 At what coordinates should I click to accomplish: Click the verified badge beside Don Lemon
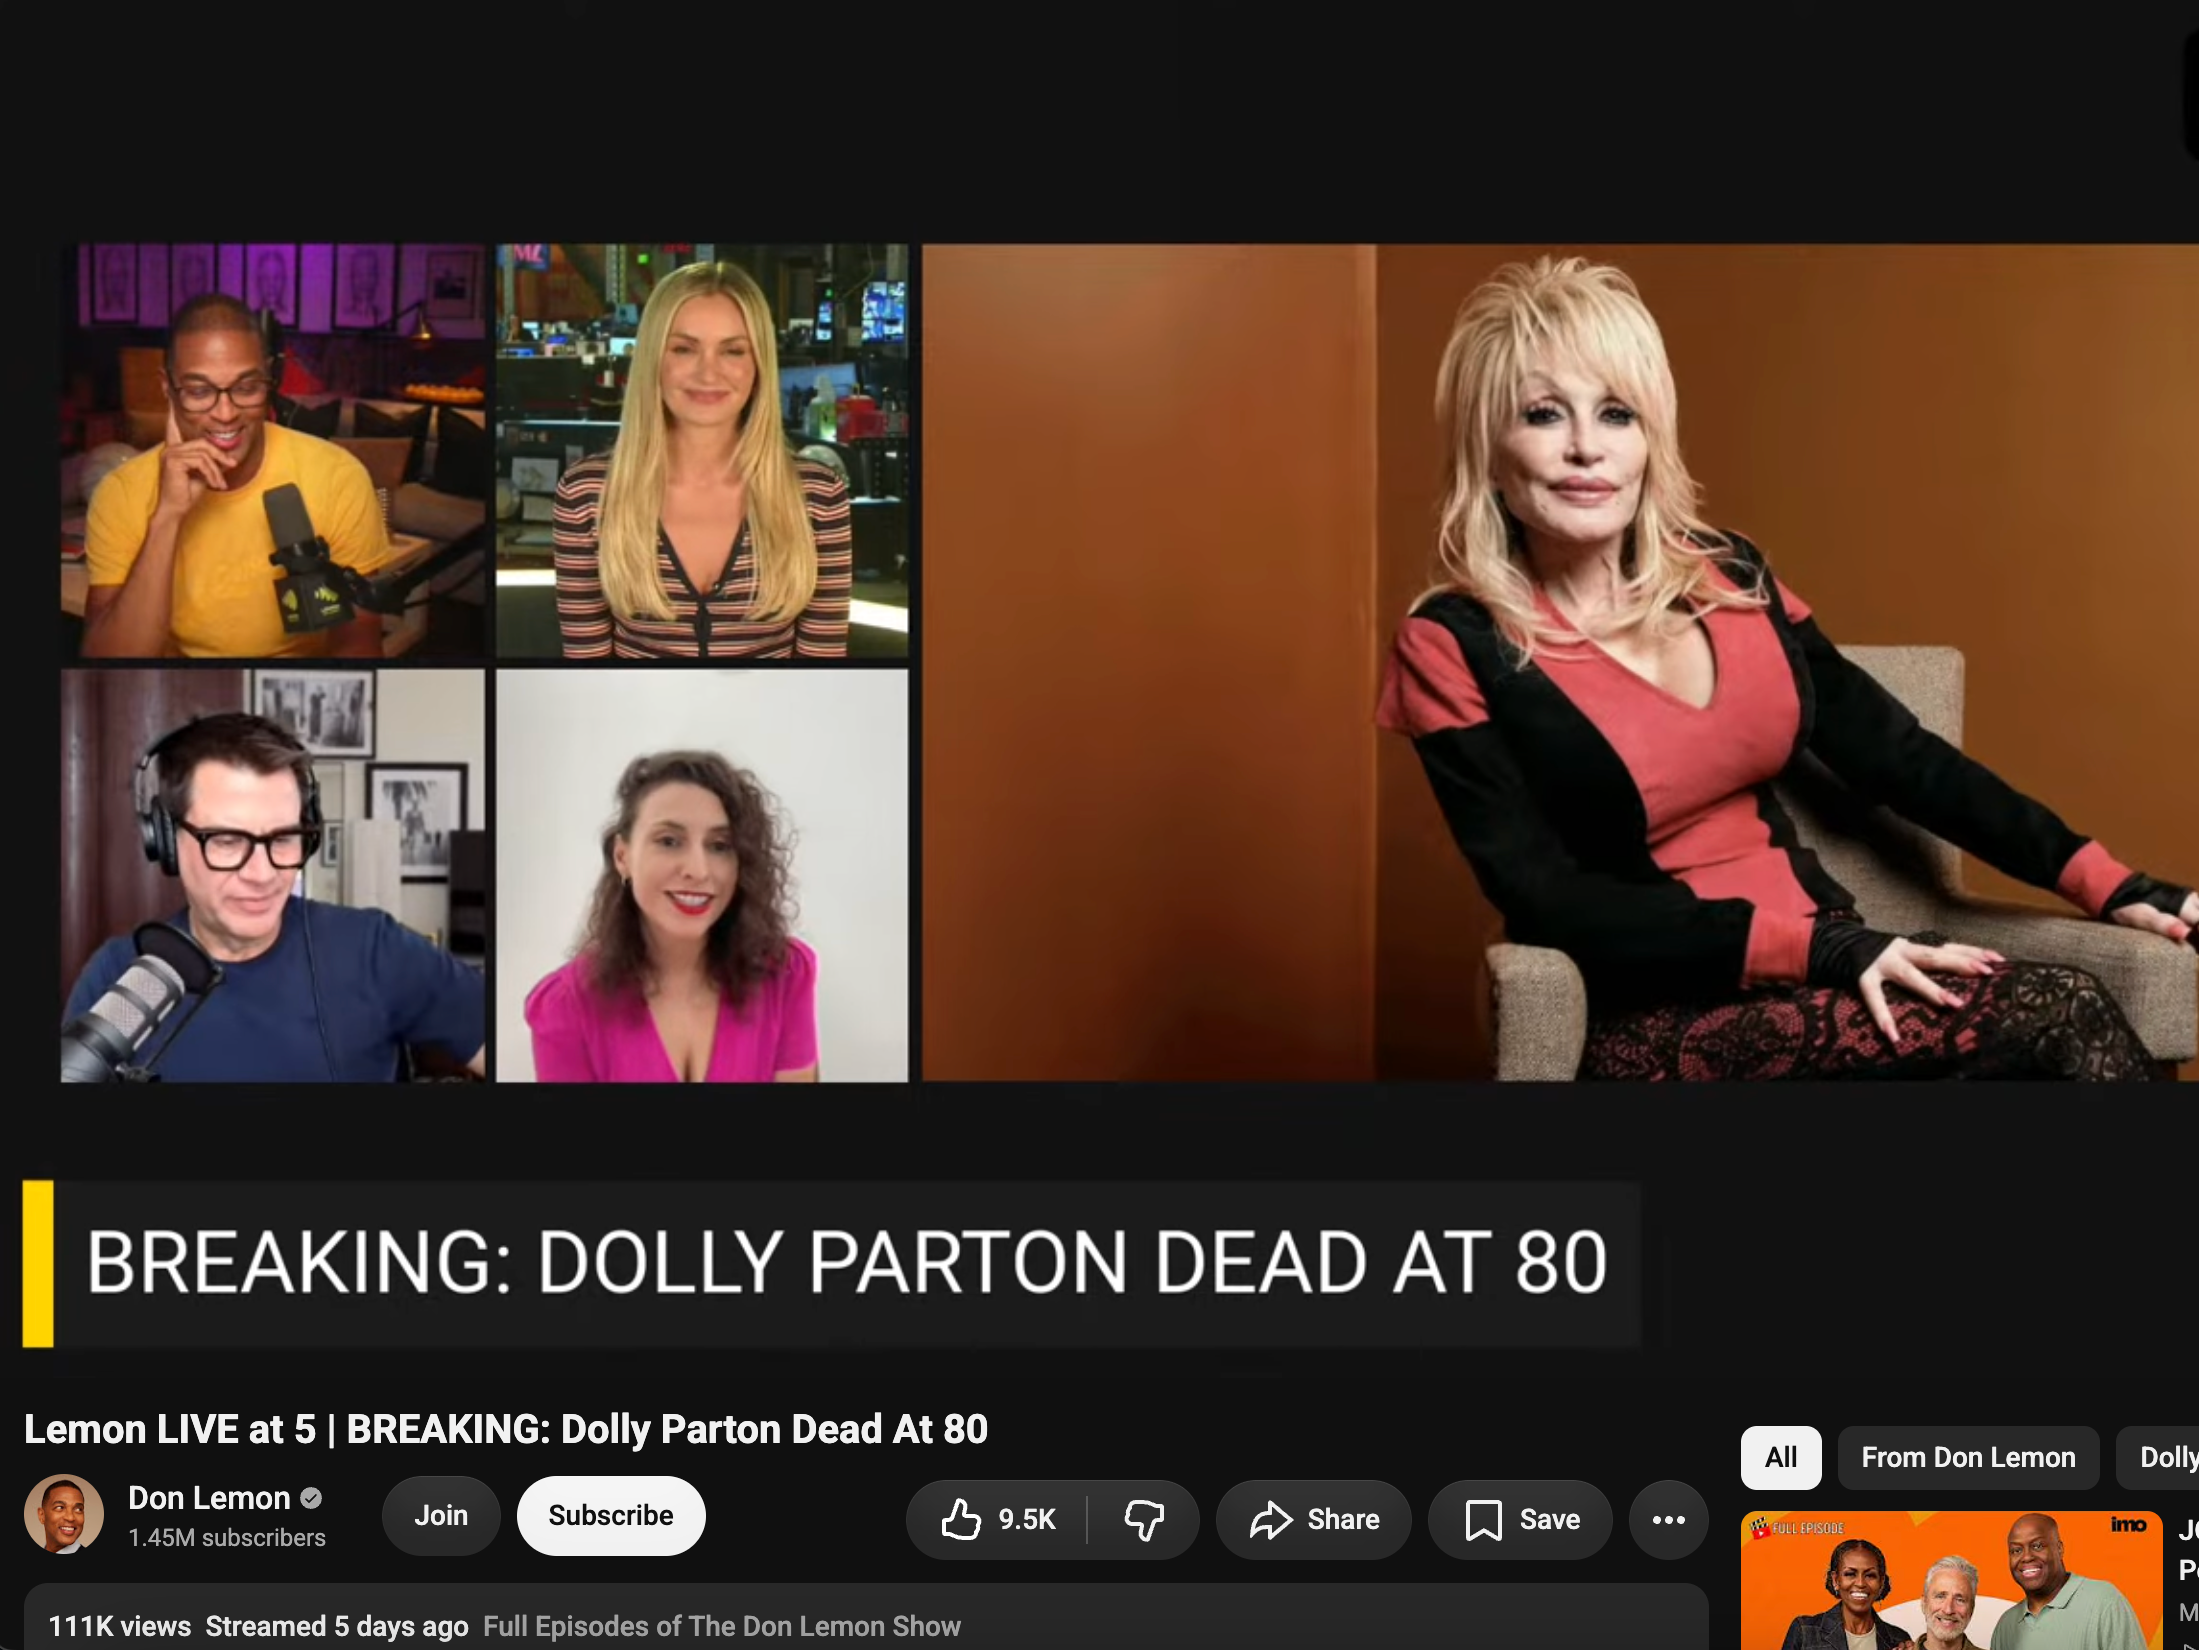point(311,1498)
